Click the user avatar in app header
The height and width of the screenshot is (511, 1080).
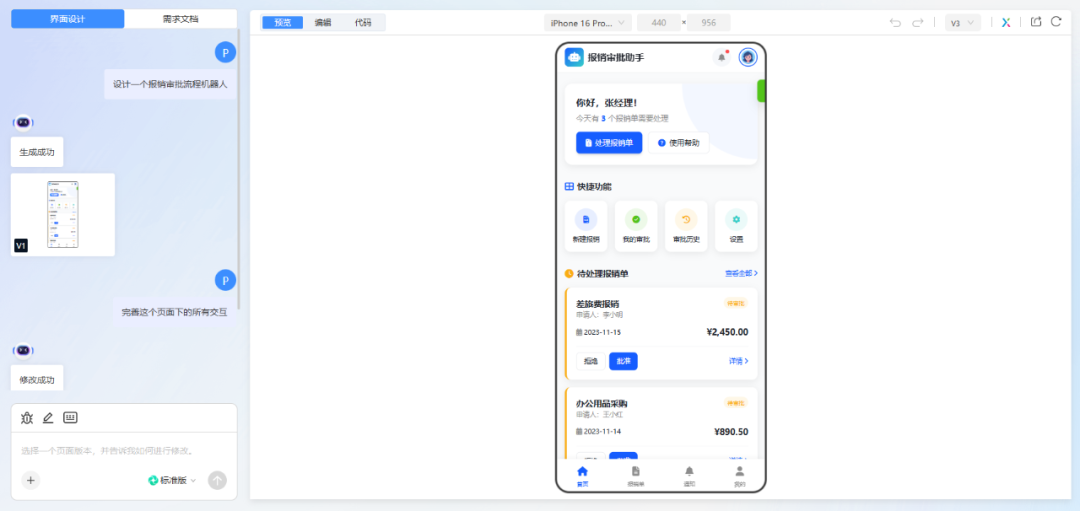(748, 57)
